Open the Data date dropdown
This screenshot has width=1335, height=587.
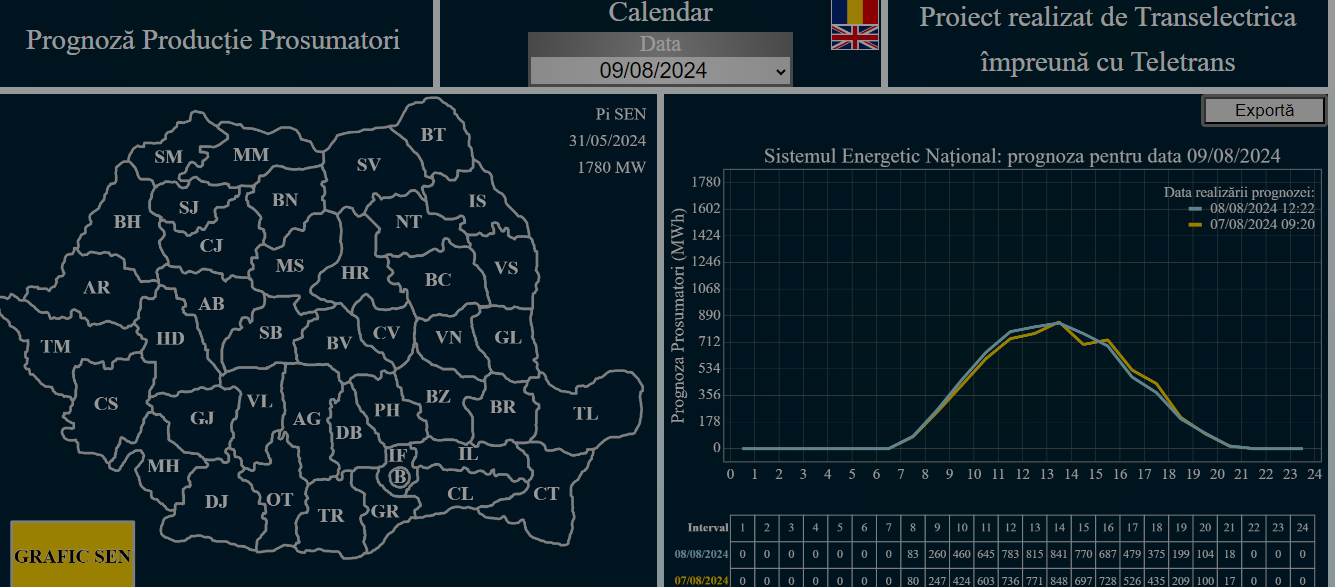(x=660, y=70)
